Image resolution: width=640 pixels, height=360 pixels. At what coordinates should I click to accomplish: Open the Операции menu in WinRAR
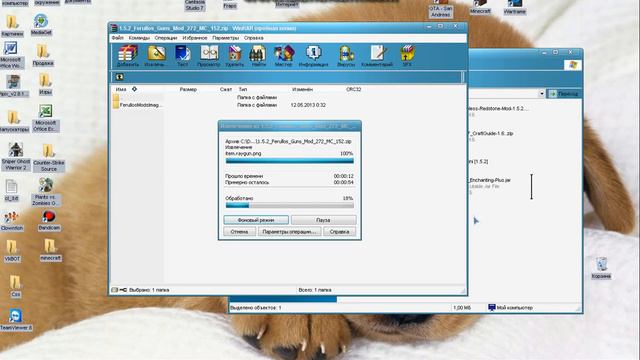point(166,38)
